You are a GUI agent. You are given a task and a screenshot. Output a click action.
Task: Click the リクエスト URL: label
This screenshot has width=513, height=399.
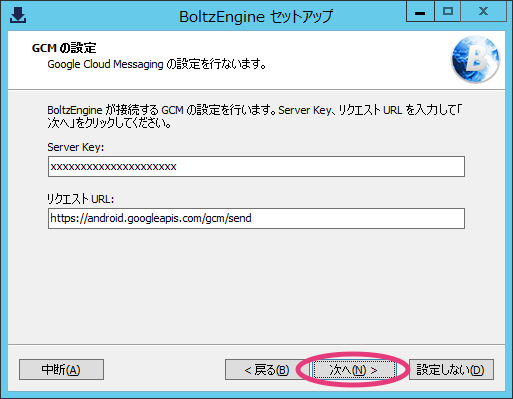click(81, 199)
